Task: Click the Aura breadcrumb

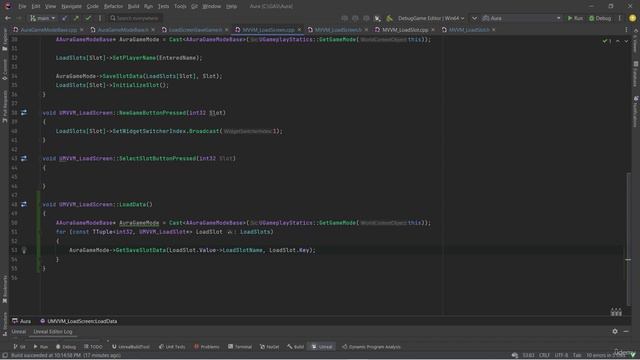Action: pyautogui.click(x=22, y=321)
